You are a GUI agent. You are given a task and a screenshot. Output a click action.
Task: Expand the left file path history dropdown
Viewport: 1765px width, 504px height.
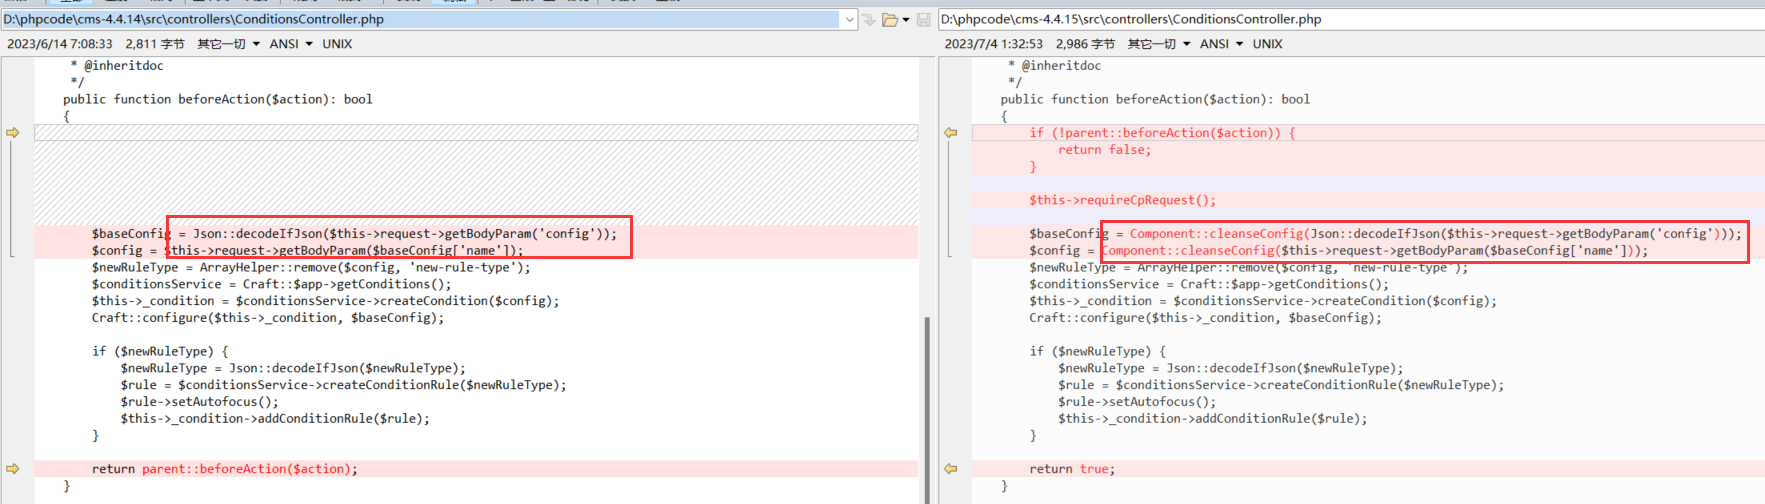pos(849,19)
